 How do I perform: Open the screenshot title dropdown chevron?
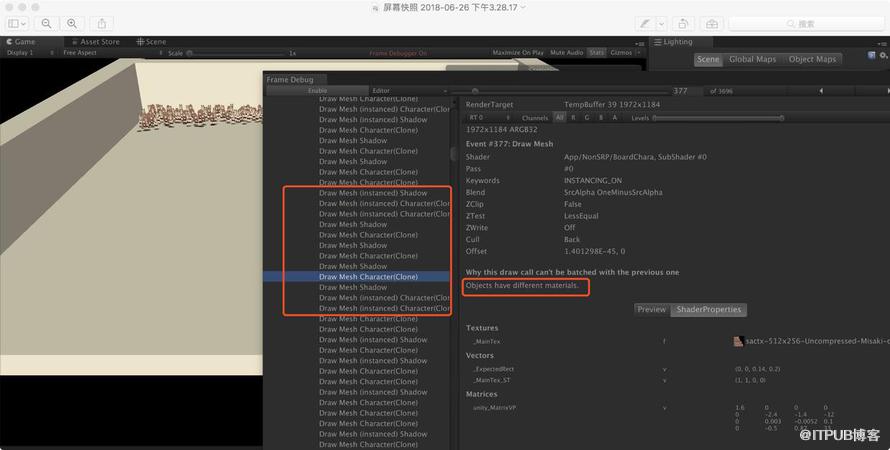coord(523,7)
